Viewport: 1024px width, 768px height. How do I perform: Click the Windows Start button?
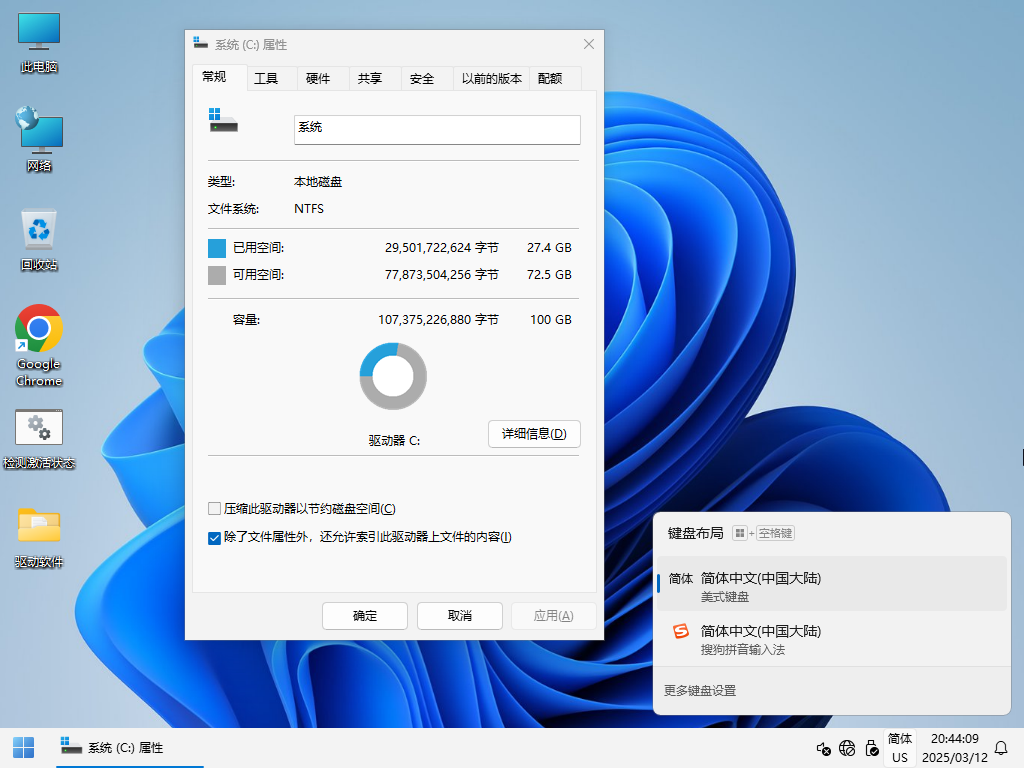tap(23, 747)
